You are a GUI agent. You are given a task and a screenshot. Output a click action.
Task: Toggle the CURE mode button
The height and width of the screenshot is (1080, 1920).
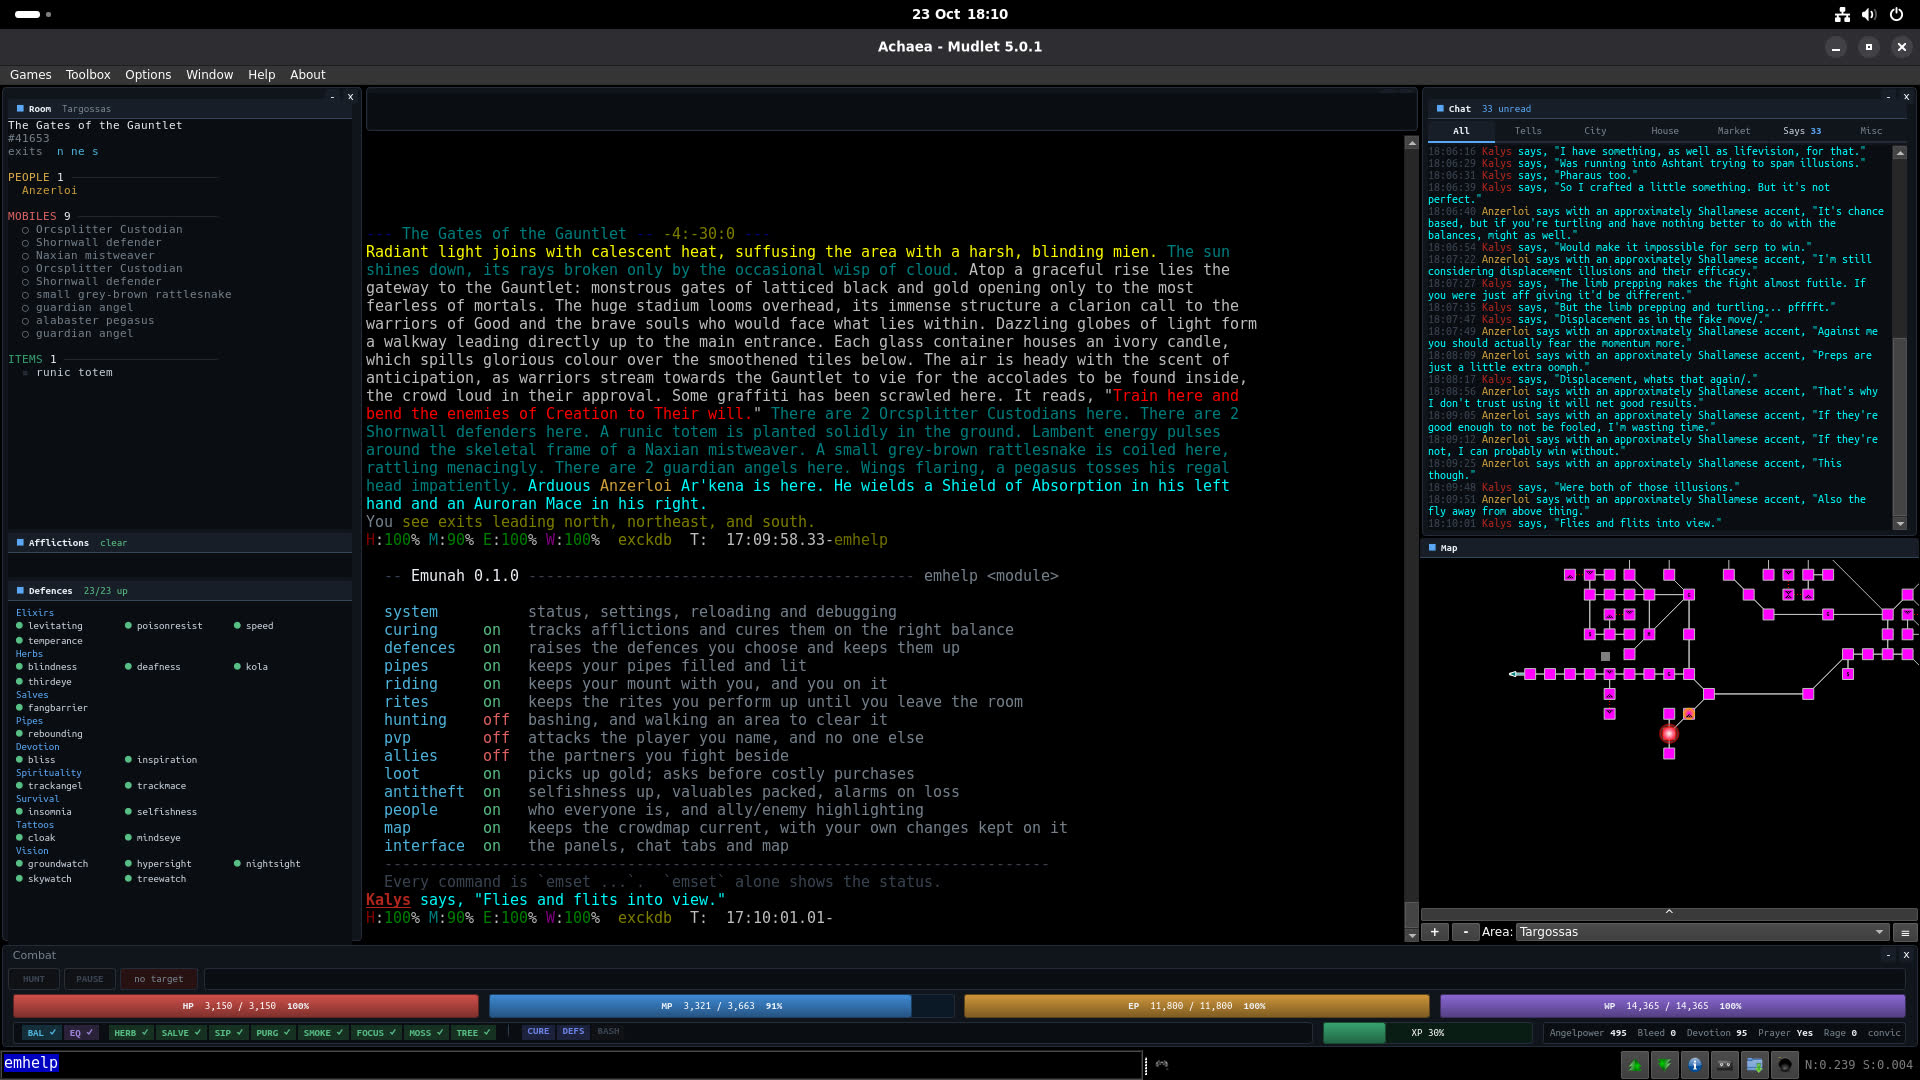(539, 1032)
